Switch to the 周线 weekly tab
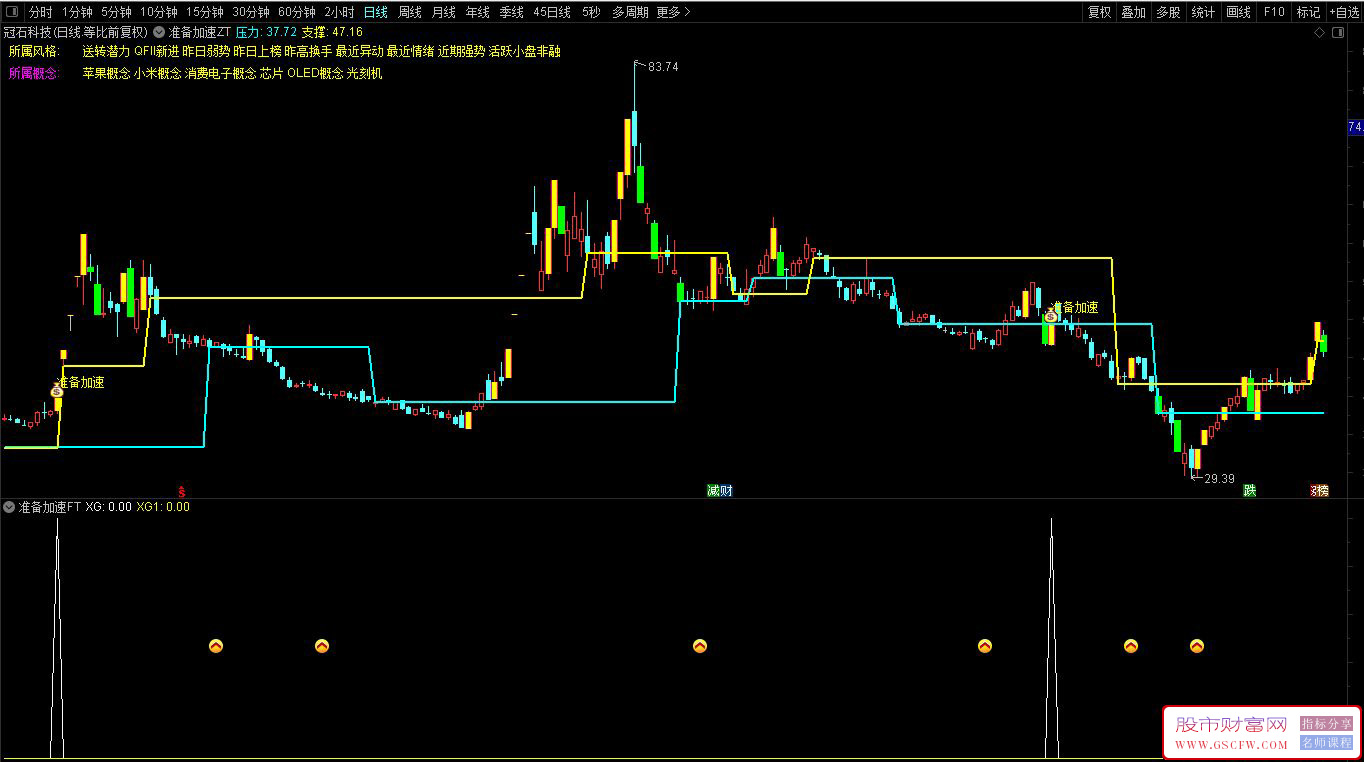Screen dimensions: 1364x762 [410, 12]
